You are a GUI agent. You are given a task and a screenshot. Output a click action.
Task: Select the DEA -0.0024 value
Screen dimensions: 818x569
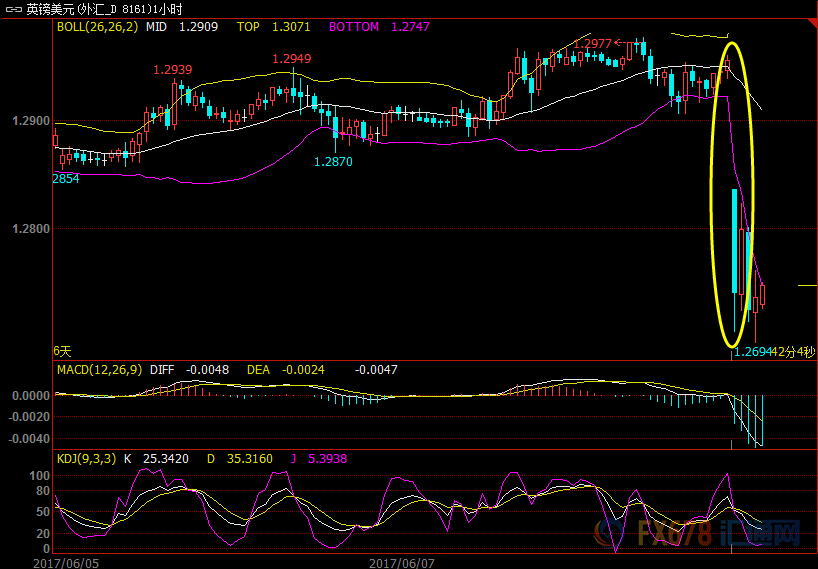click(x=285, y=370)
